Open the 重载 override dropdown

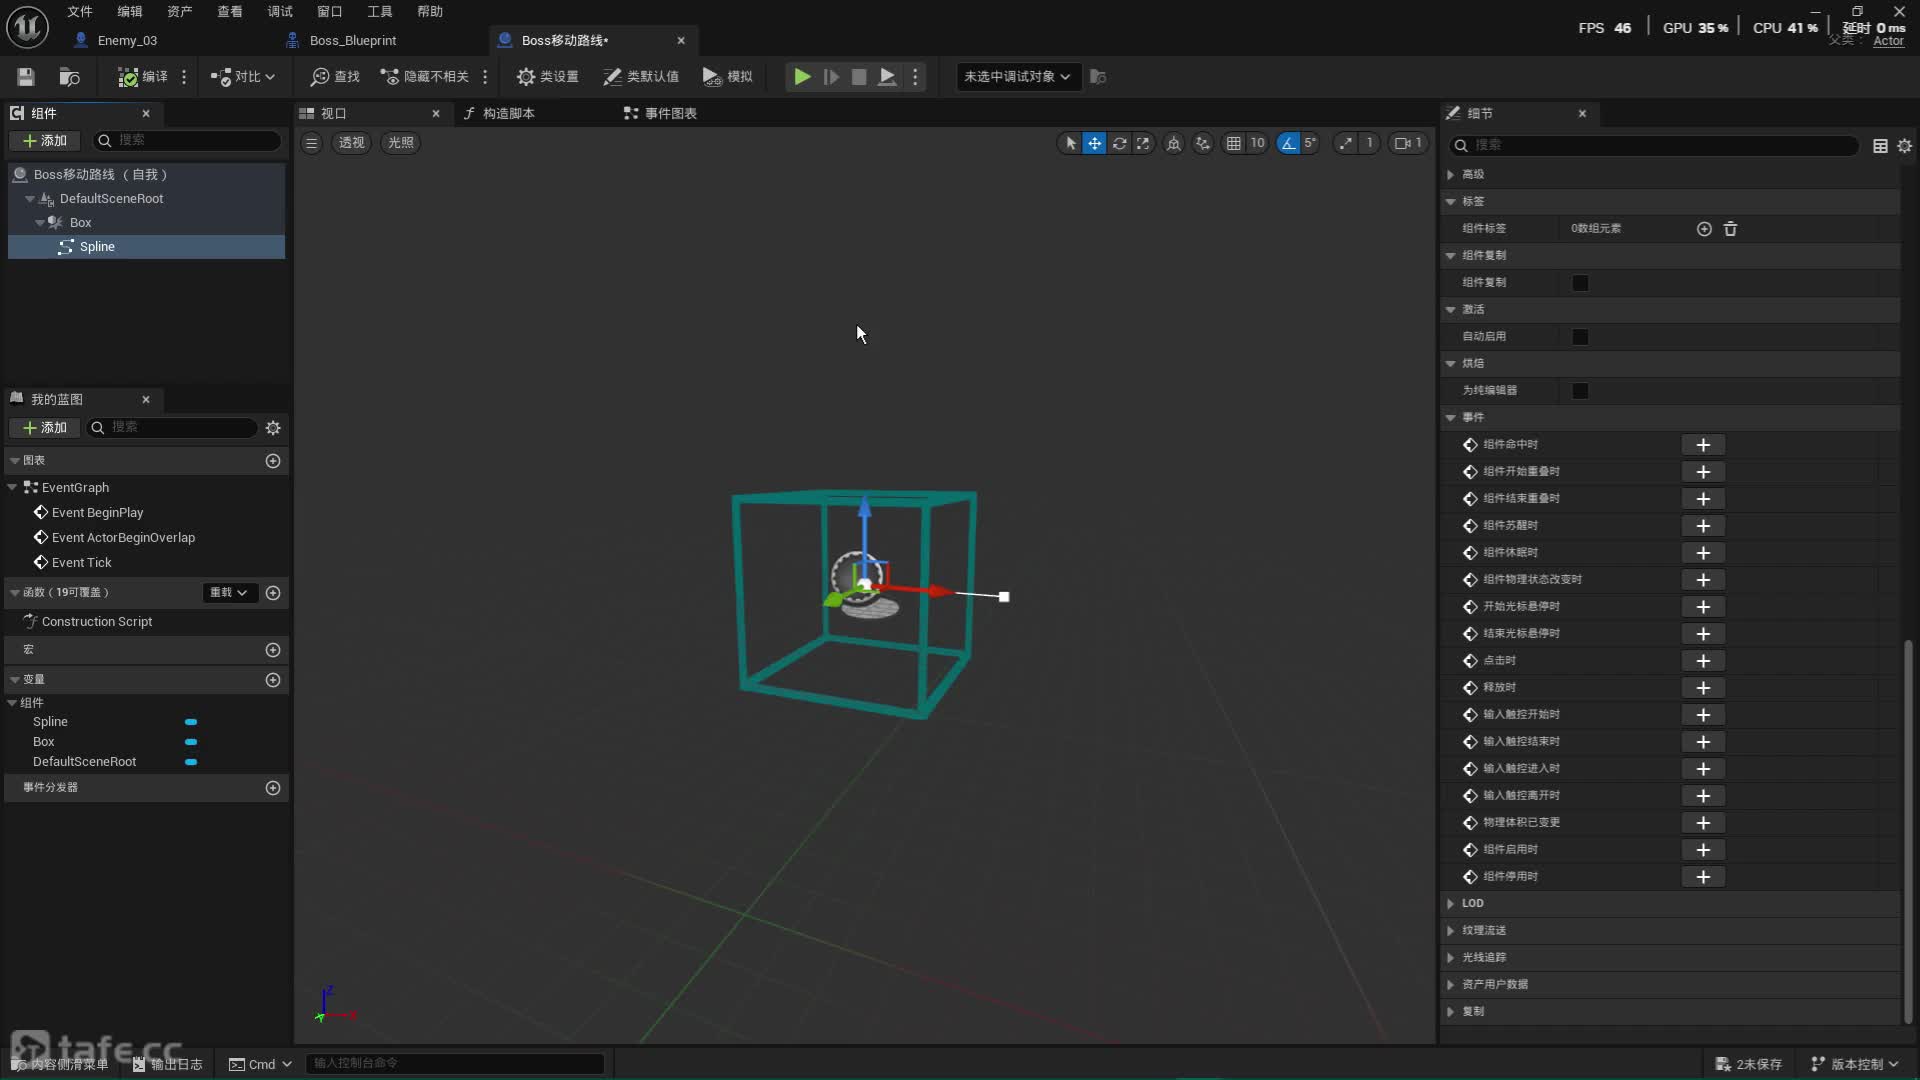point(228,593)
